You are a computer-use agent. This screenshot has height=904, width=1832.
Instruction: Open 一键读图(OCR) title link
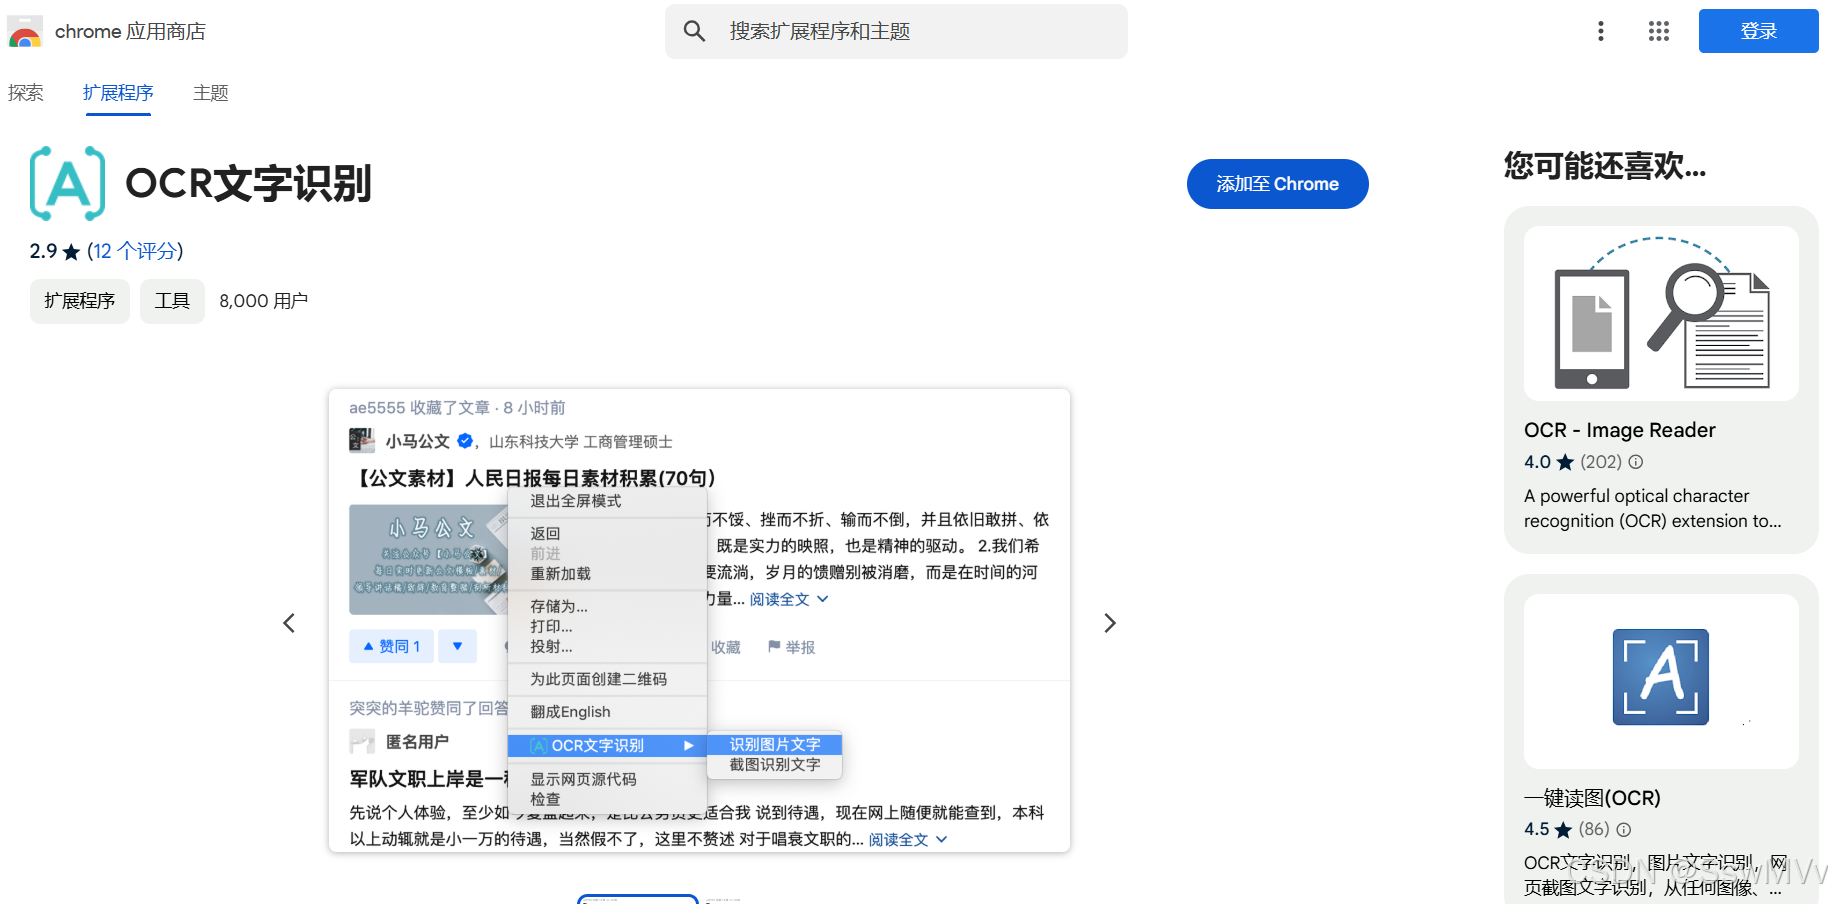tap(1592, 798)
